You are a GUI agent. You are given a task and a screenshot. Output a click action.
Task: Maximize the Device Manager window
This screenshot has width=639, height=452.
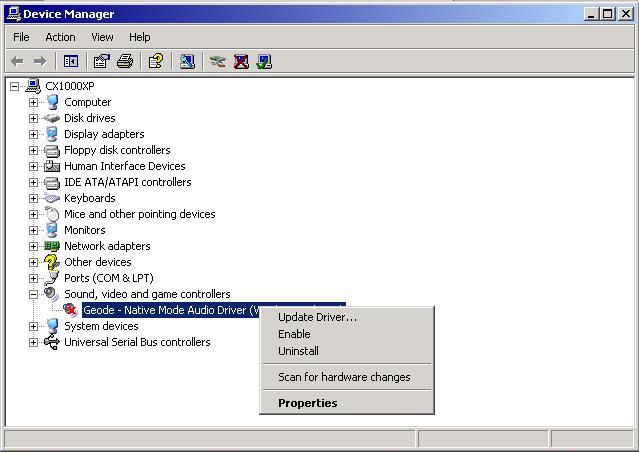(x=607, y=14)
